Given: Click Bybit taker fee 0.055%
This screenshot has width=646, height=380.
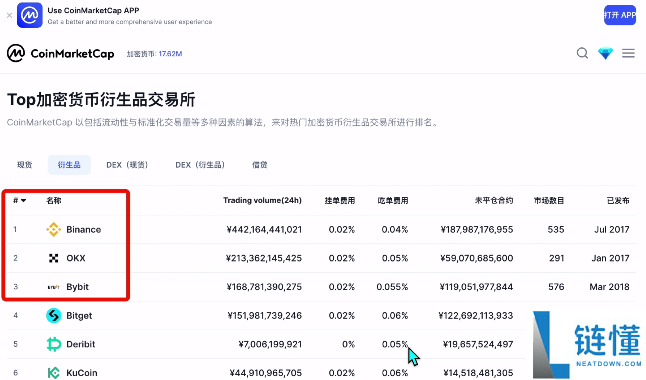Looking at the screenshot, I should point(392,287).
